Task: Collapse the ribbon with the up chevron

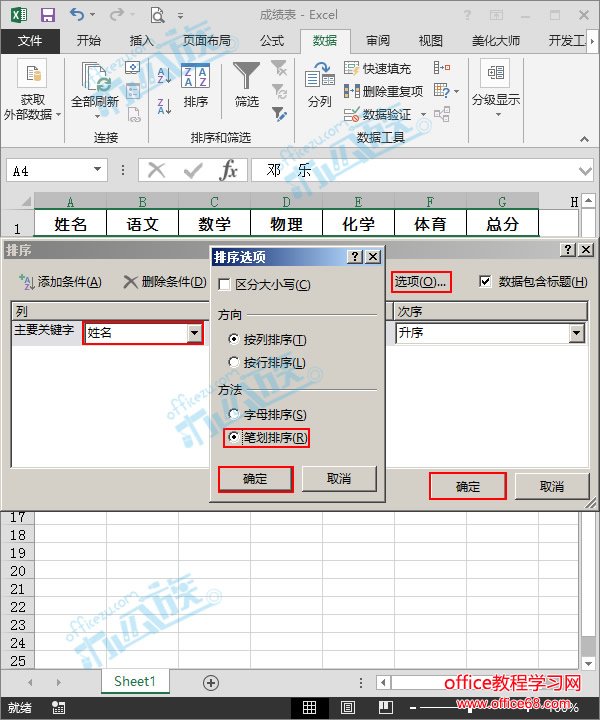Action: [x=584, y=139]
